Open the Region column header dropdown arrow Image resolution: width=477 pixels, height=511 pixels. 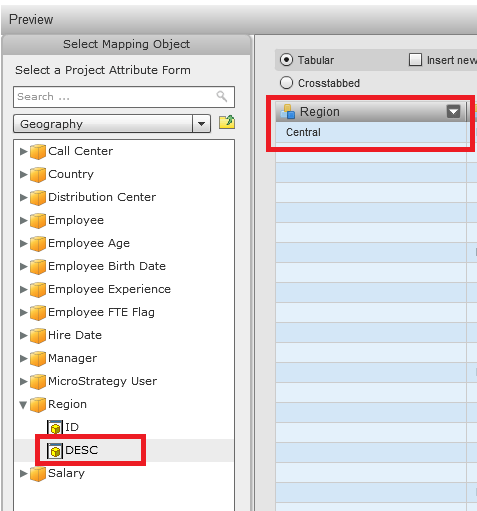[x=453, y=111]
